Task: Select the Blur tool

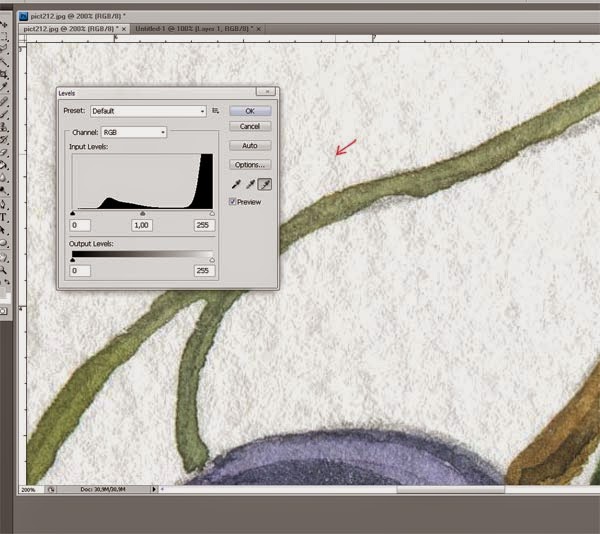Action: pos(4,178)
